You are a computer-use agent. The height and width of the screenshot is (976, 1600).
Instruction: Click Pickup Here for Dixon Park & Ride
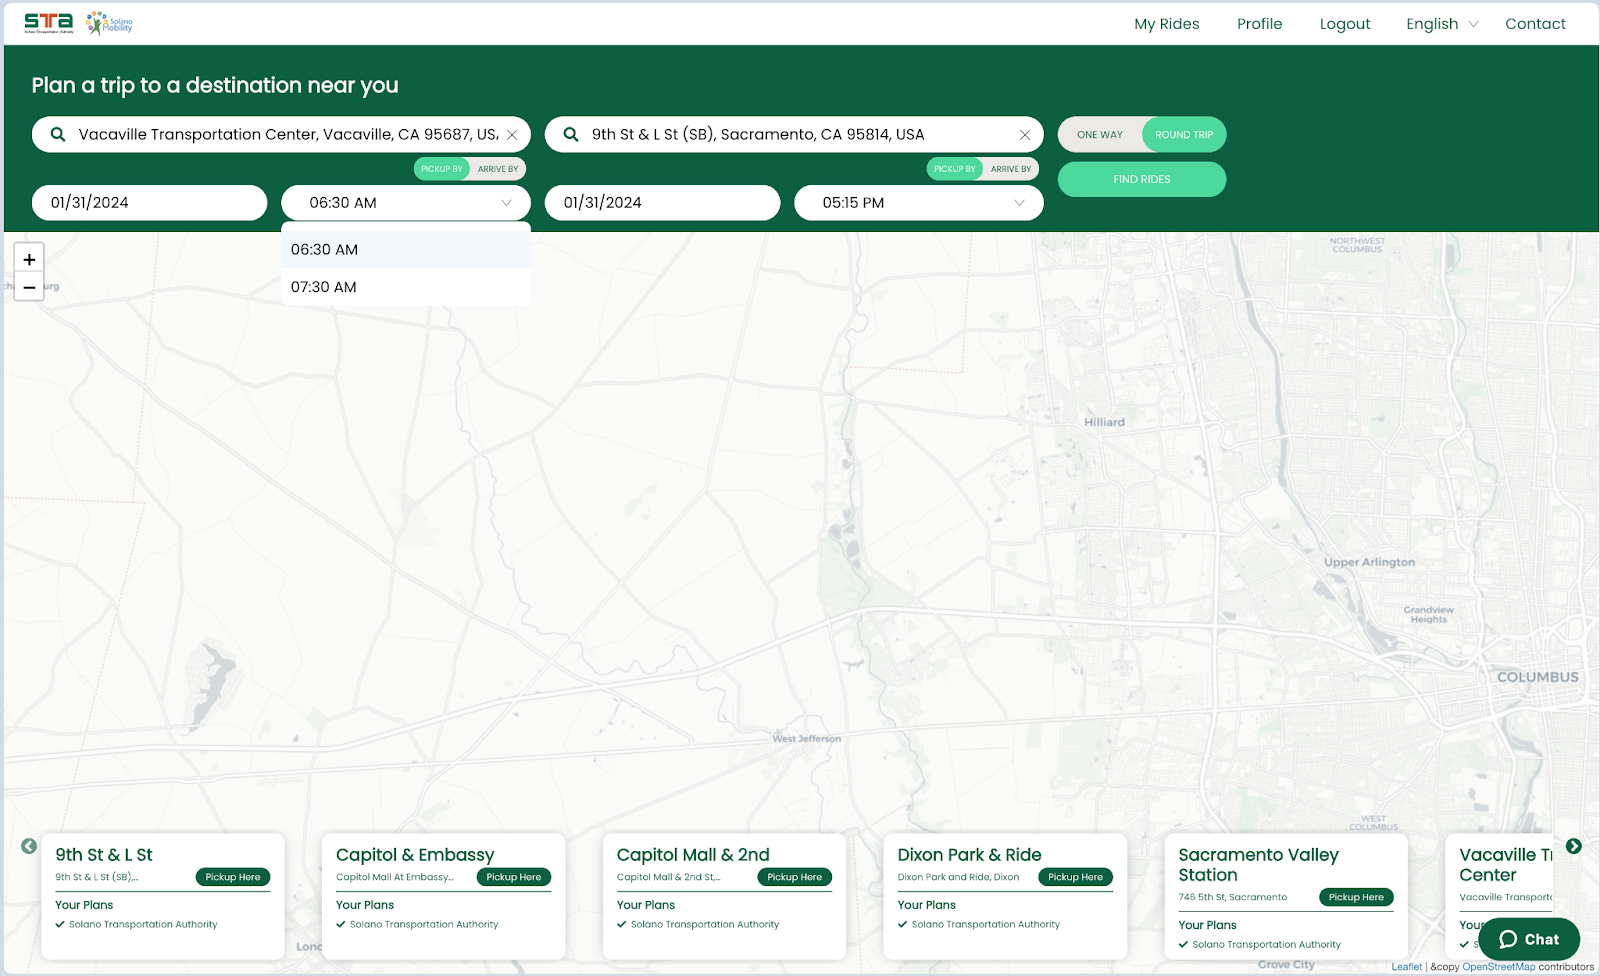[x=1075, y=877]
